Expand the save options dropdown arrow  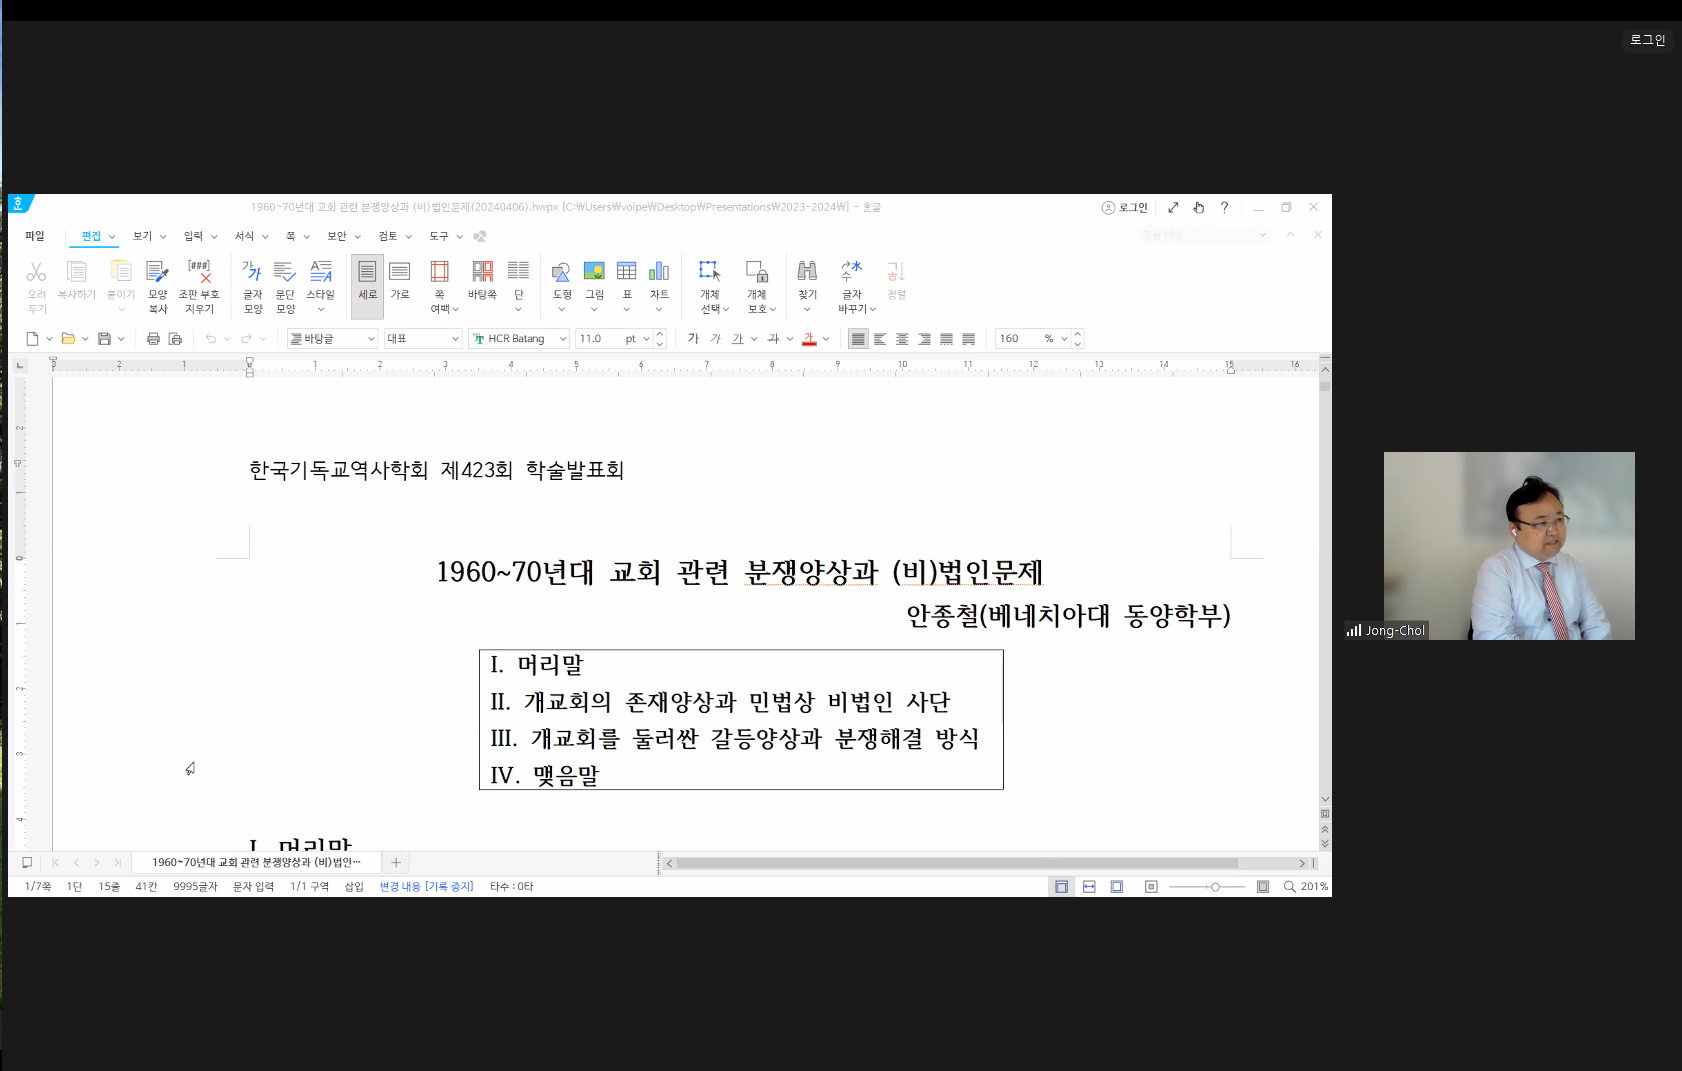click(x=121, y=339)
